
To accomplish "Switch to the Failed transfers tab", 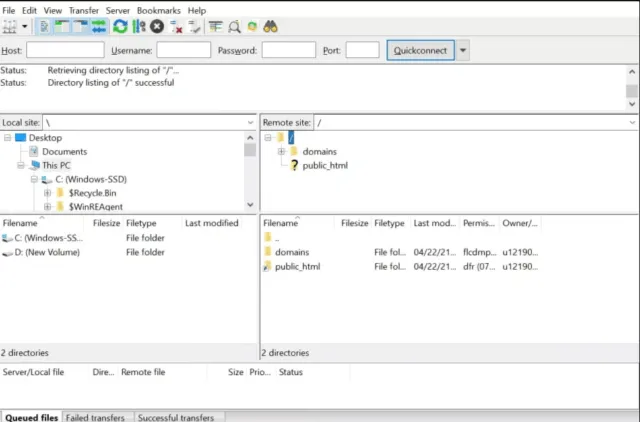I will (96, 416).
